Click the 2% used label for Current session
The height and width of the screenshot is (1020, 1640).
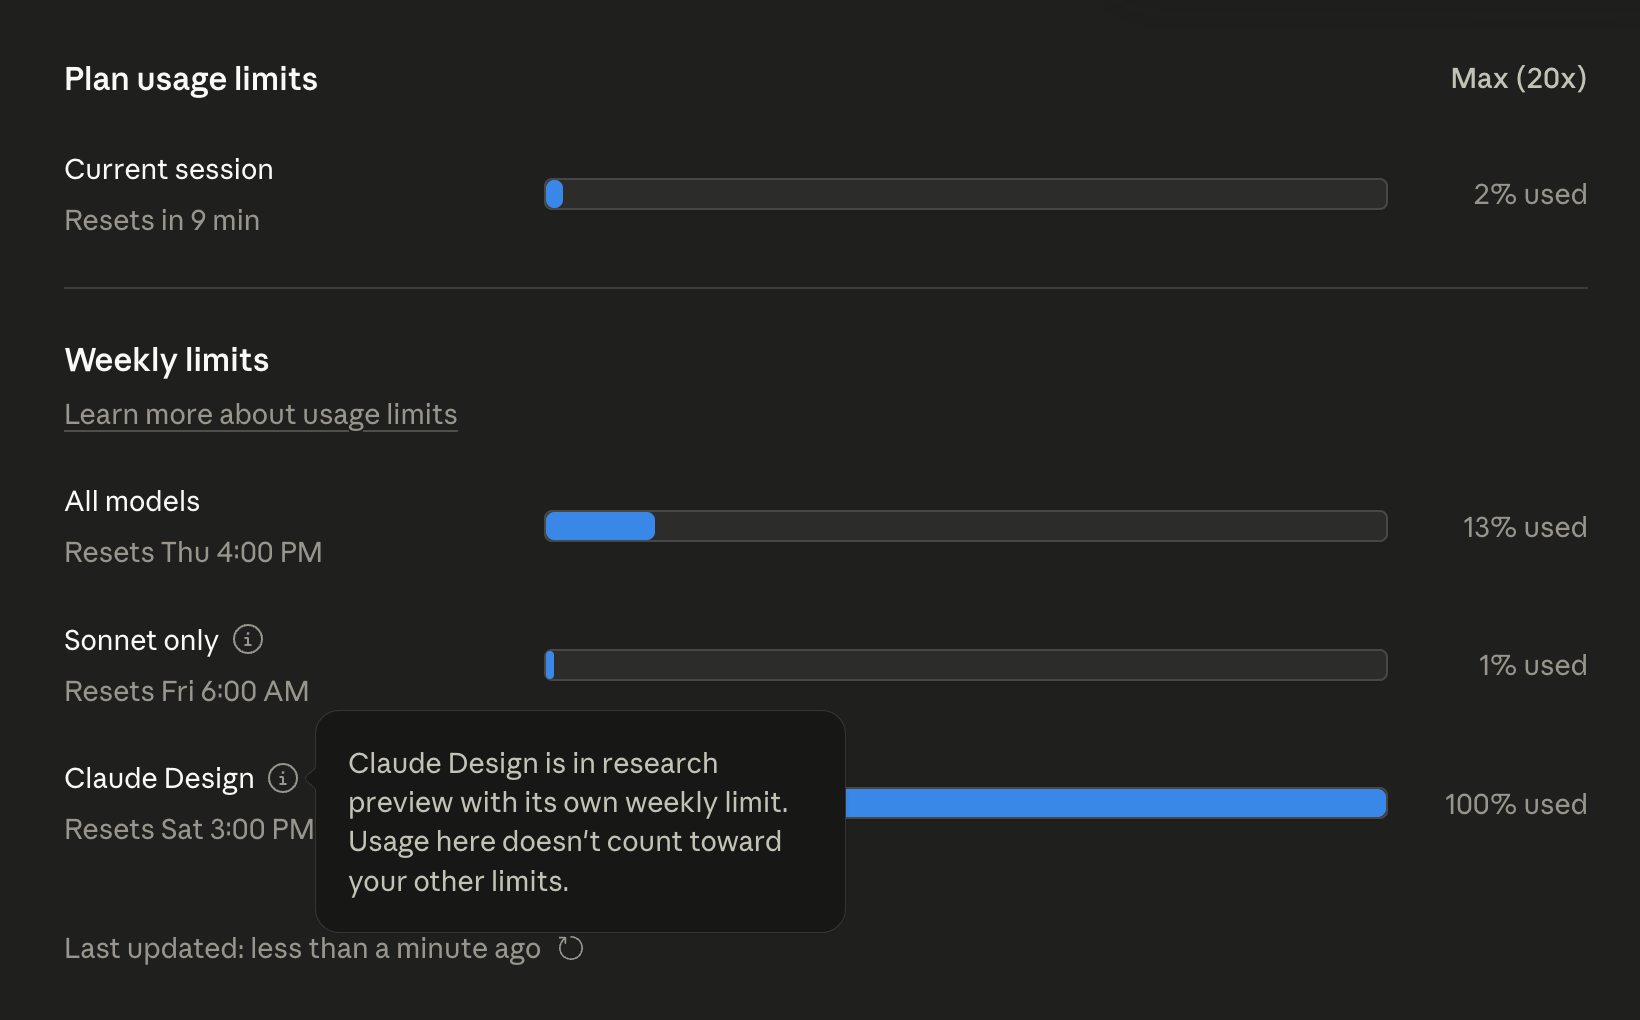click(1530, 194)
